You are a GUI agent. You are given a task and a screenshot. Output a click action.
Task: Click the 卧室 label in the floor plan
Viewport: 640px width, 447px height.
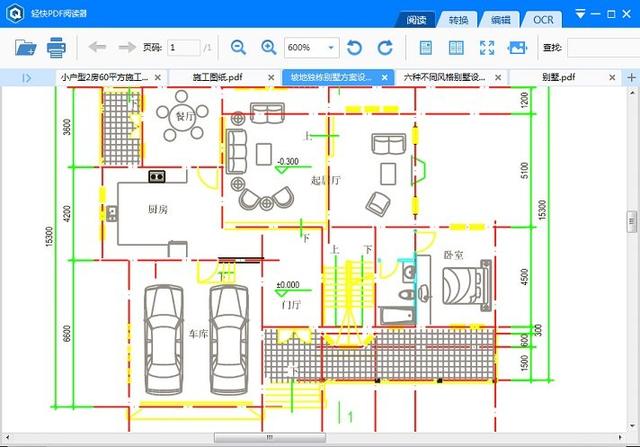point(453,255)
